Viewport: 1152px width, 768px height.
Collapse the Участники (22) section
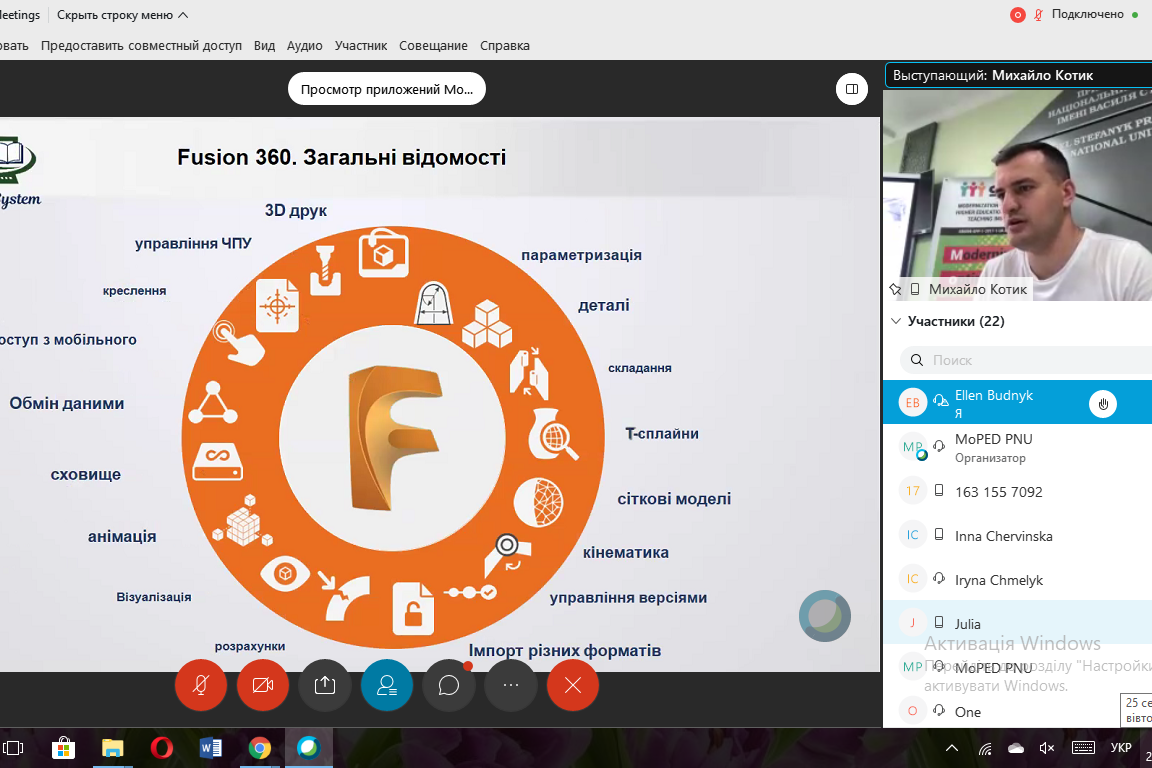894,322
